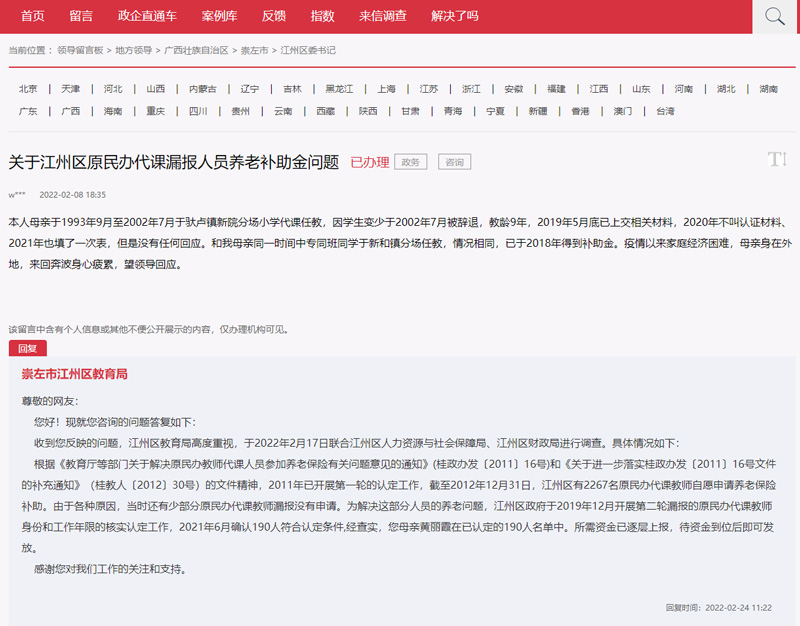Click the 已办理 status label
Screen dimensions: 800x626
pos(369,162)
